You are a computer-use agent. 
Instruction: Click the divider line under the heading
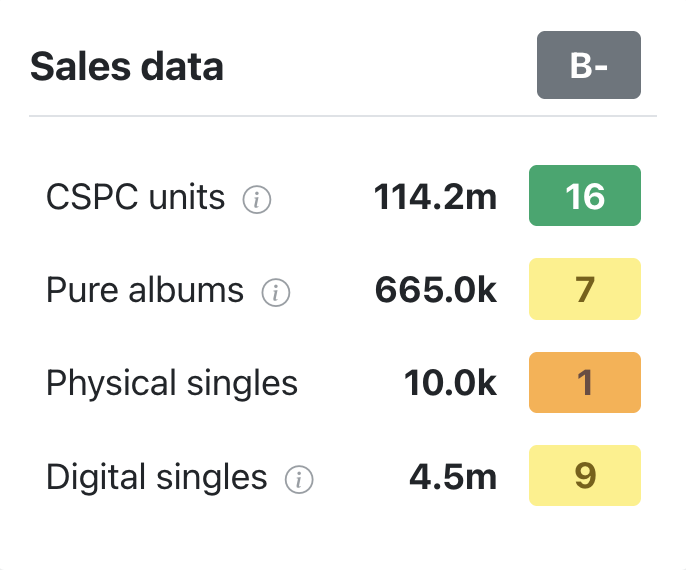343,116
